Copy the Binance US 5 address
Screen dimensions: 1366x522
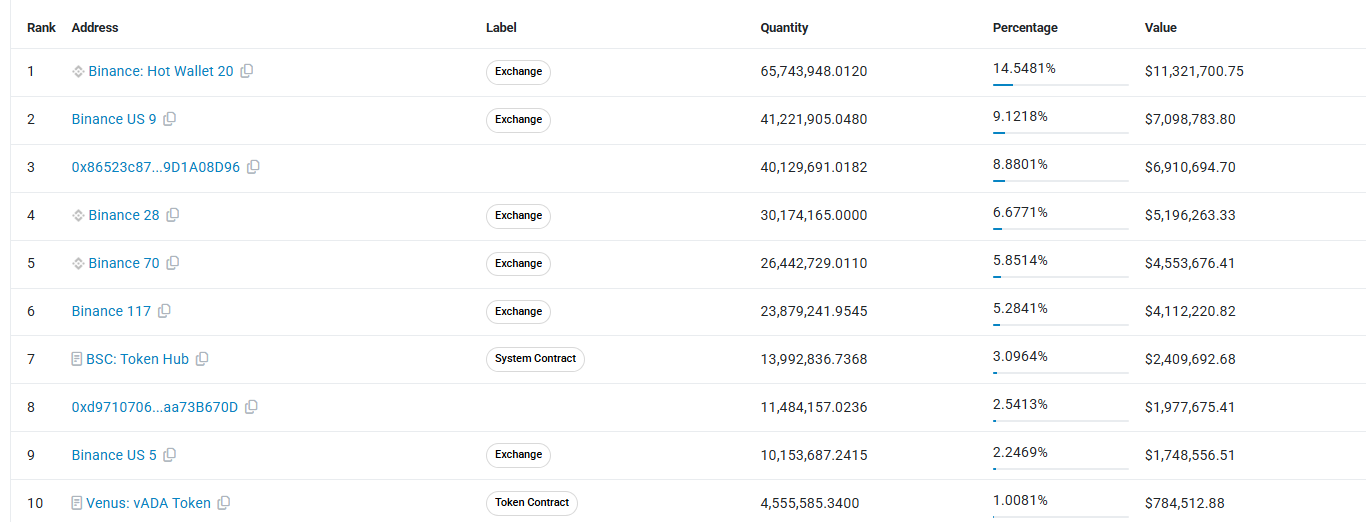tap(170, 455)
